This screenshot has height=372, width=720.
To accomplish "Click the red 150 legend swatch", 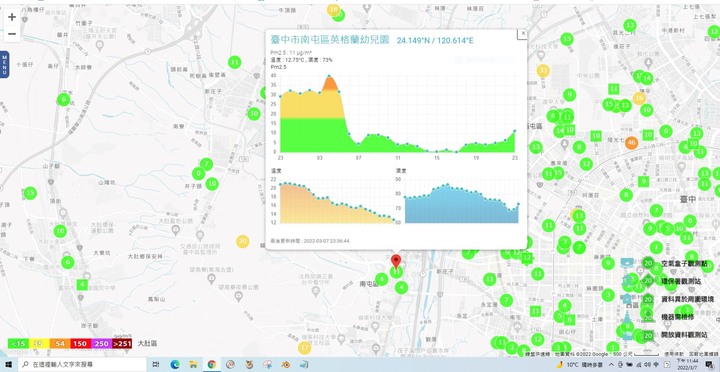I will 80,344.
